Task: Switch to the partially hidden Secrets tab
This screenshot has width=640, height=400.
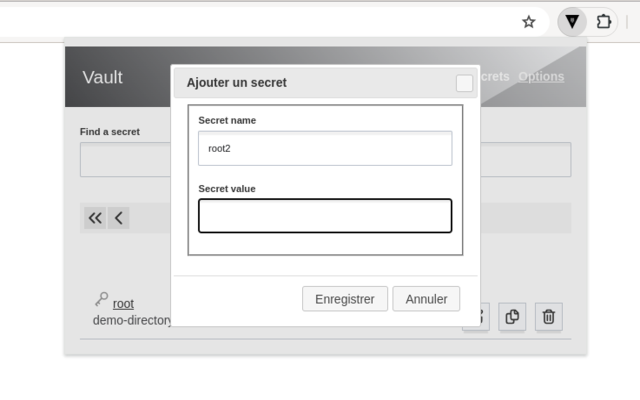Action: [x=495, y=76]
